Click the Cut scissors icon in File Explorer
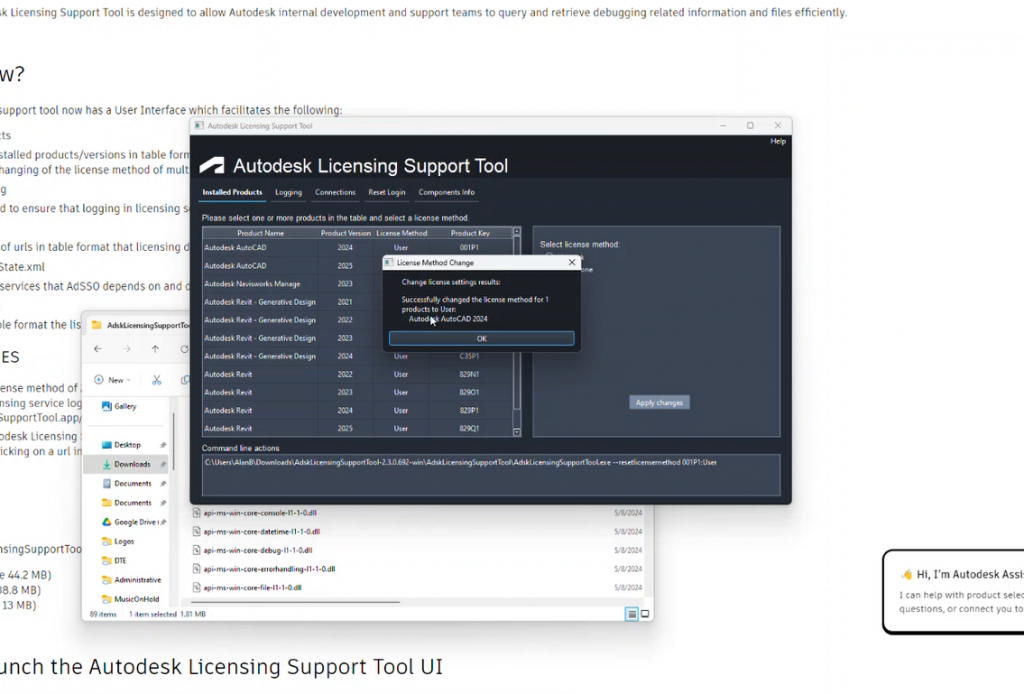Image resolution: width=1024 pixels, height=694 pixels. (x=157, y=380)
